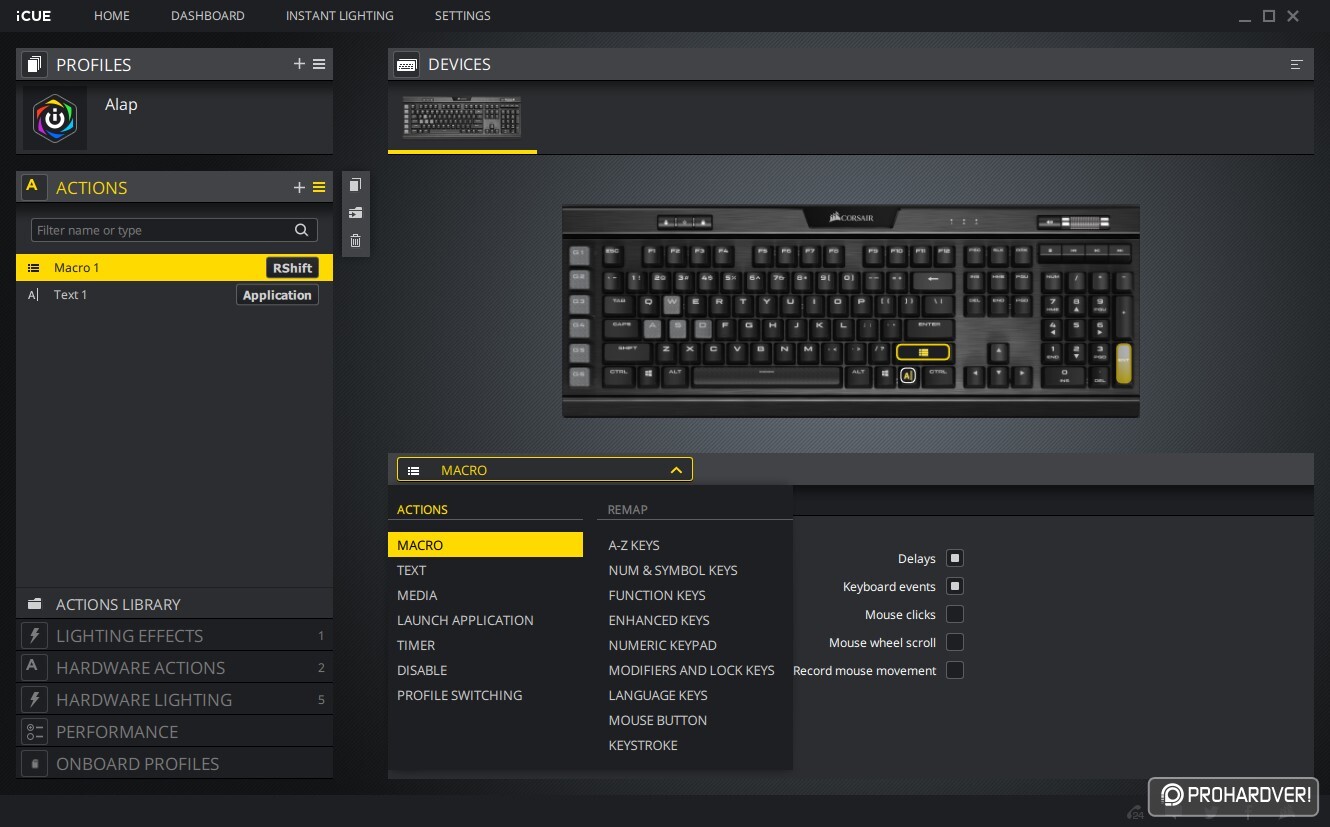The height and width of the screenshot is (827, 1330).
Task: Select the Alap profile icon
Action: click(x=55, y=118)
